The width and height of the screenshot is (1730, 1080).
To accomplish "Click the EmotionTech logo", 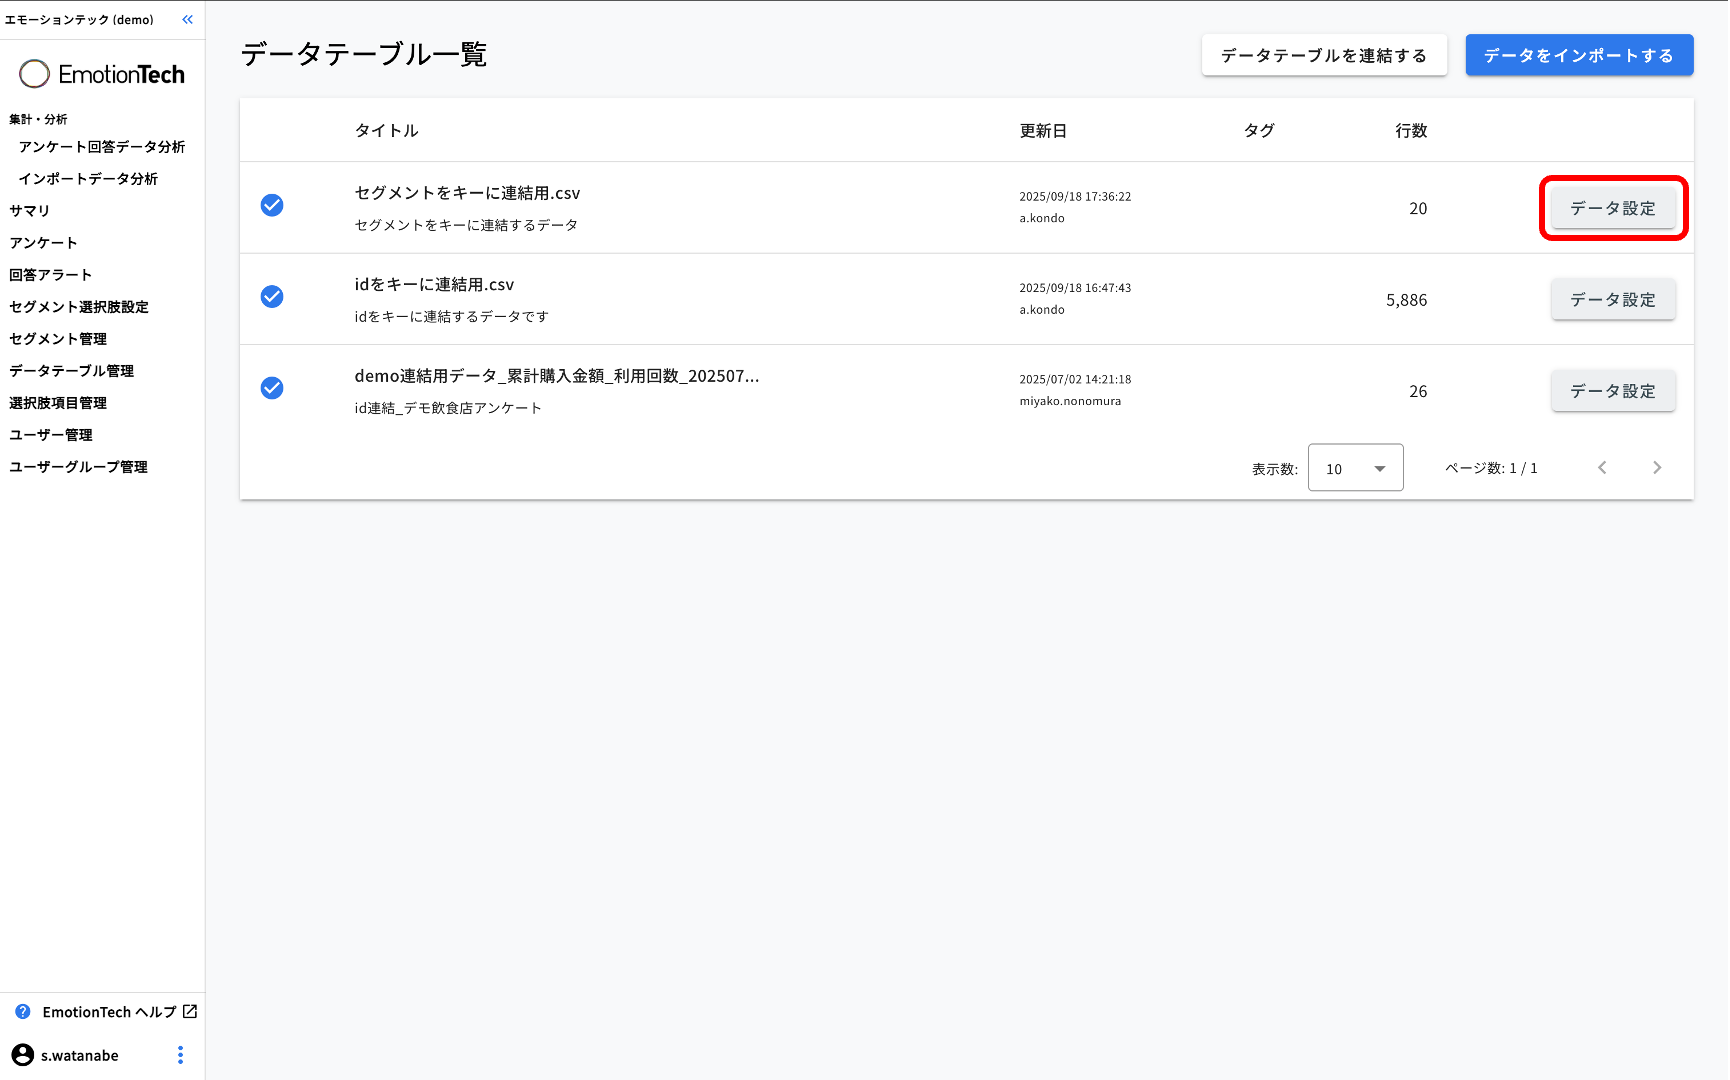I will [102, 74].
